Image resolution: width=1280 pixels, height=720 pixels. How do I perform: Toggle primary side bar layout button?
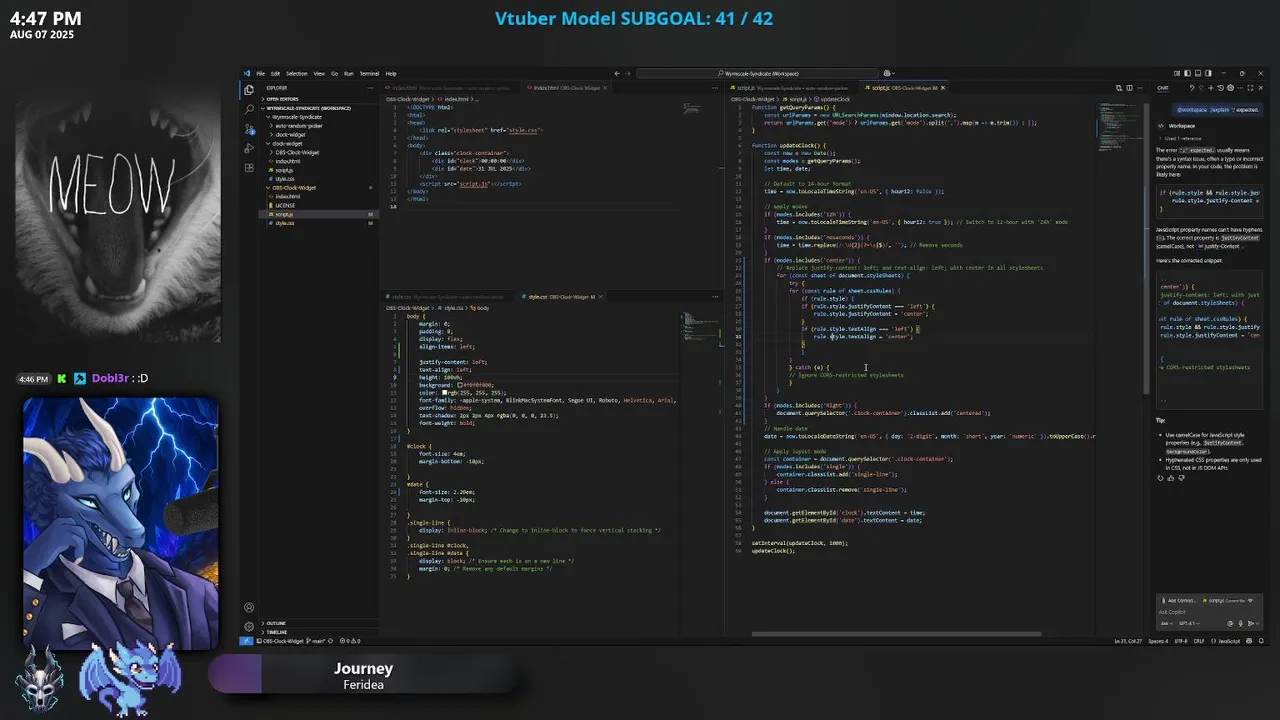point(1187,73)
